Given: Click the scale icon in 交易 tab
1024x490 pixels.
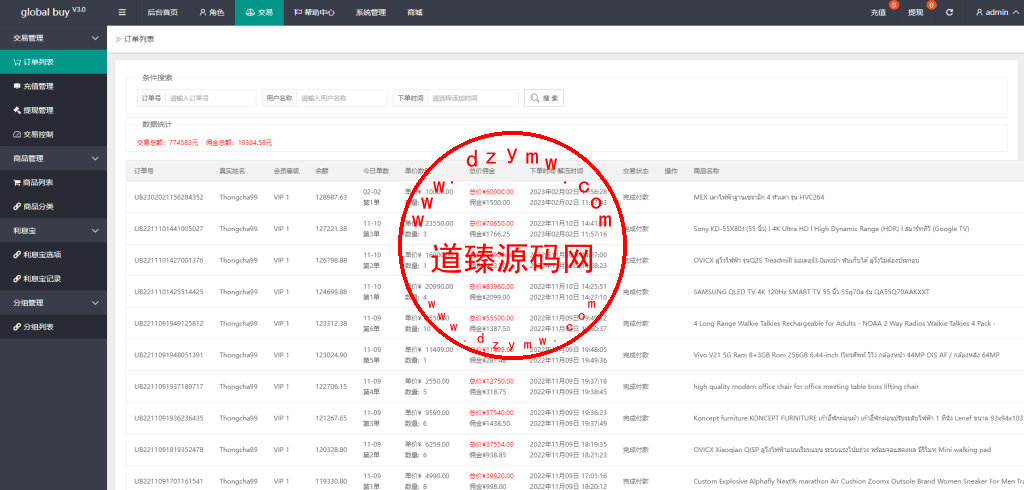Looking at the screenshot, I should click(250, 12).
